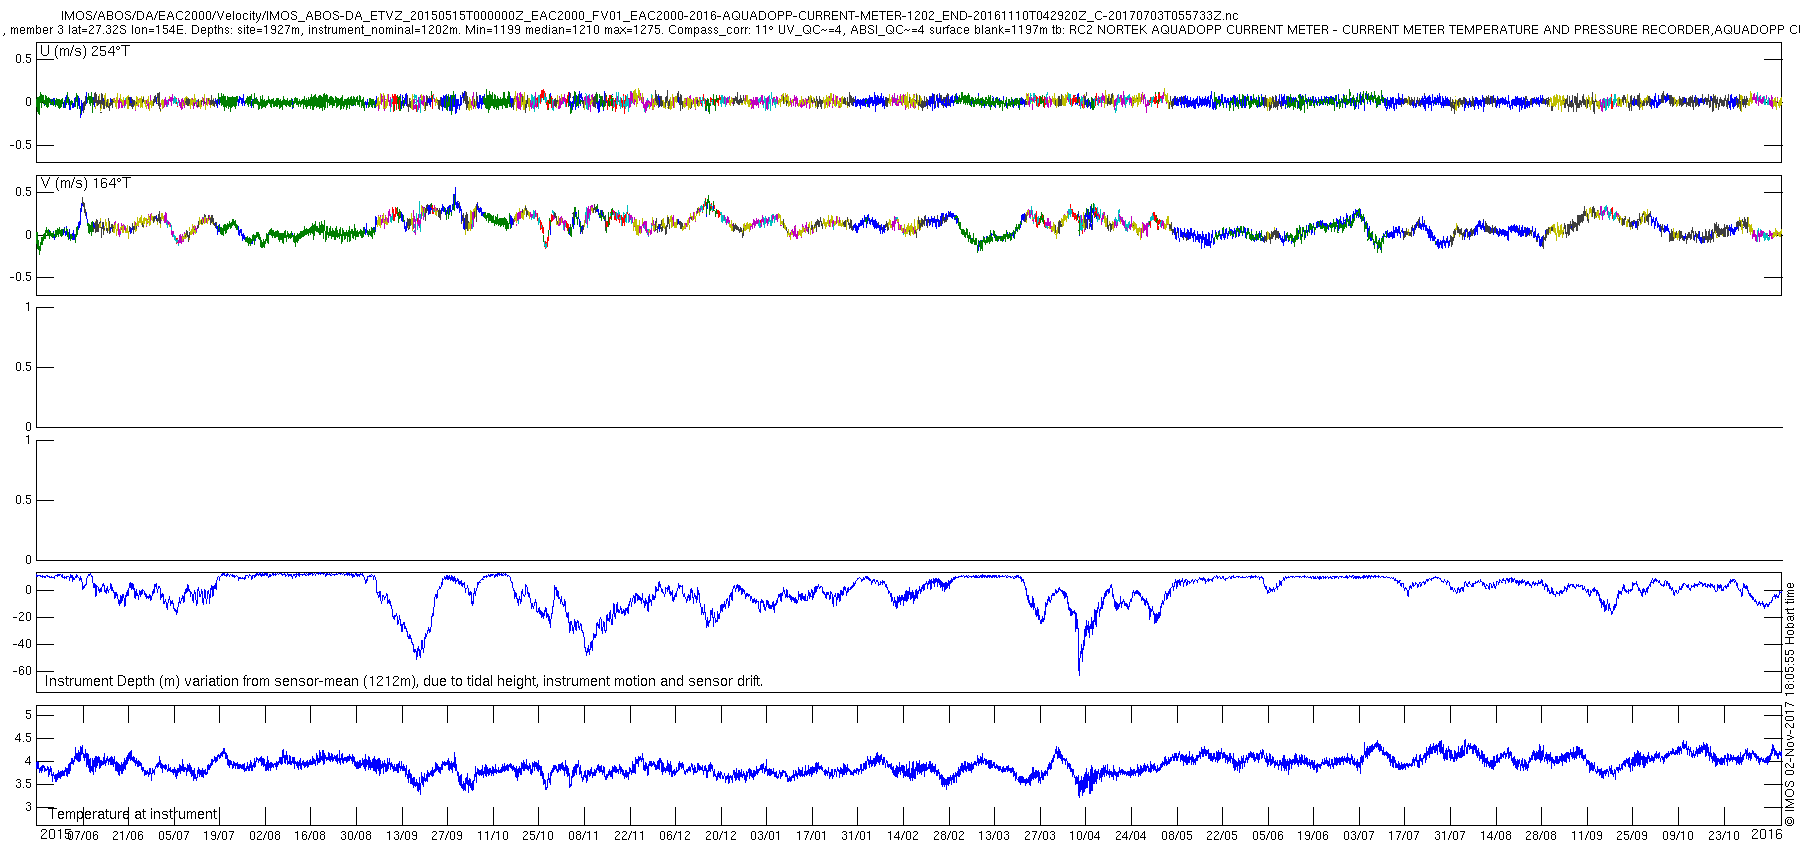
Task: Click the 'Instrument Depth (m) variation' caption
Action: (x=404, y=681)
